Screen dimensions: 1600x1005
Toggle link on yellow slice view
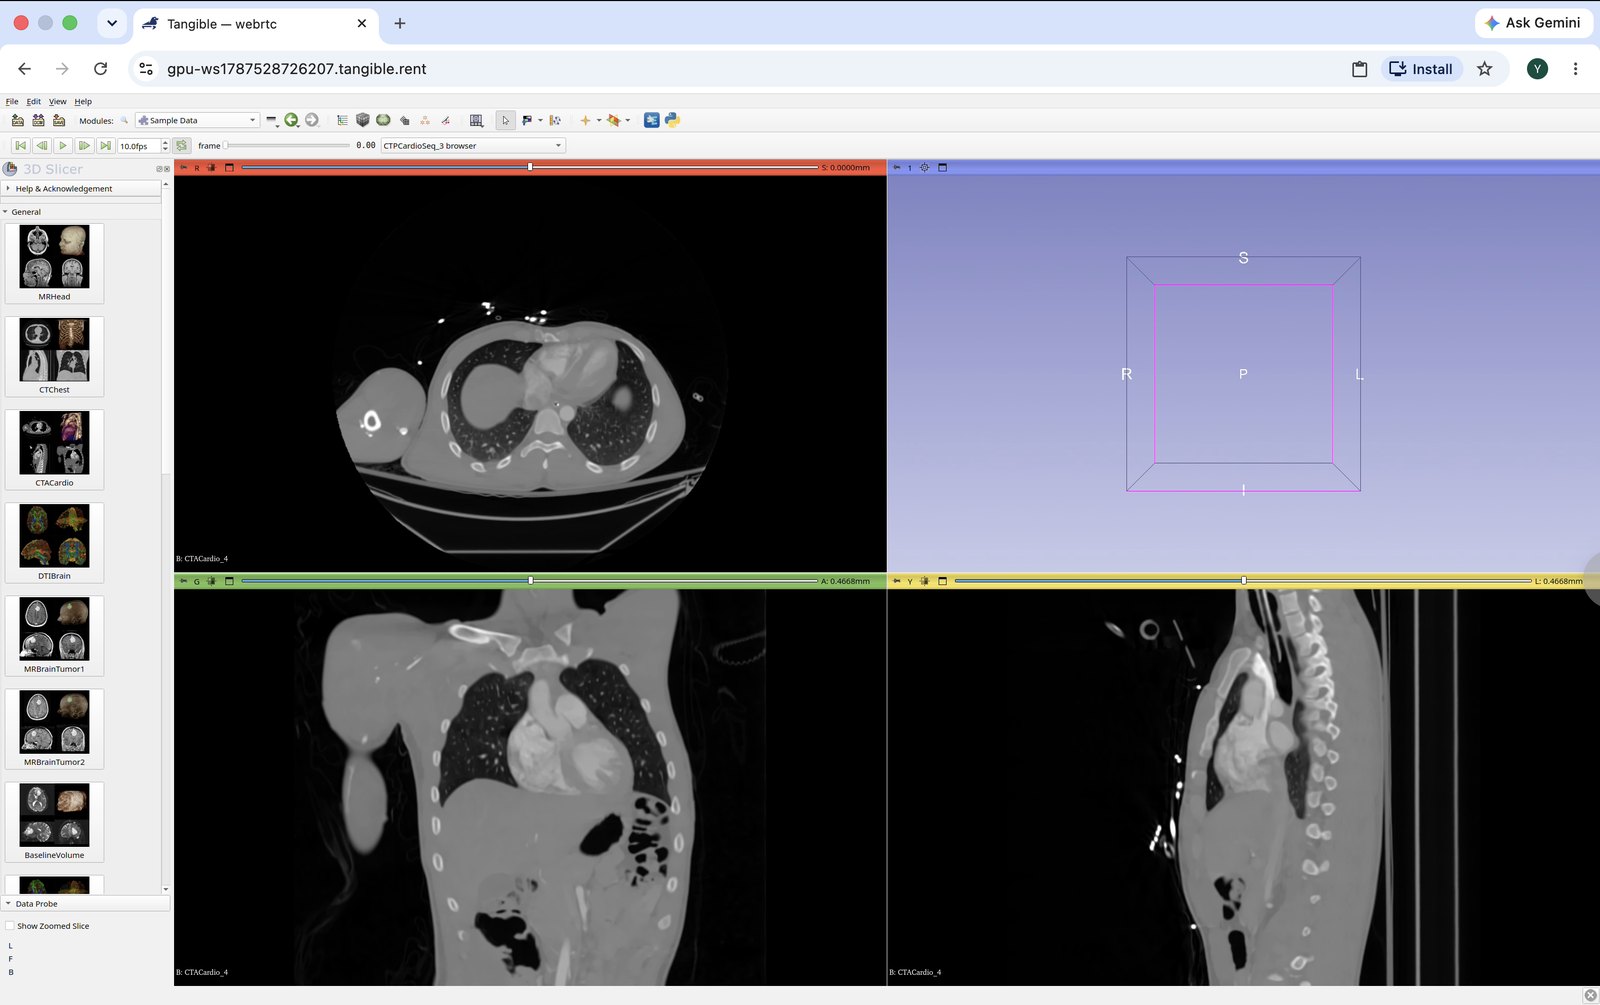[x=924, y=581]
